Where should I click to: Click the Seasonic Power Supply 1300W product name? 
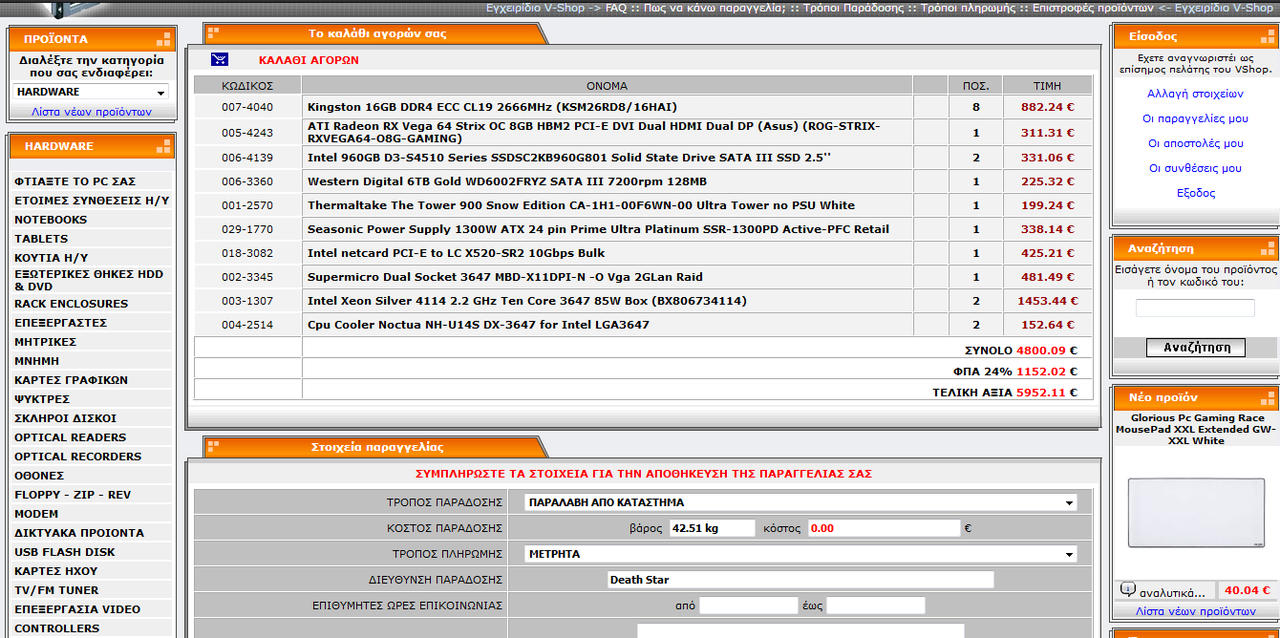598,229
